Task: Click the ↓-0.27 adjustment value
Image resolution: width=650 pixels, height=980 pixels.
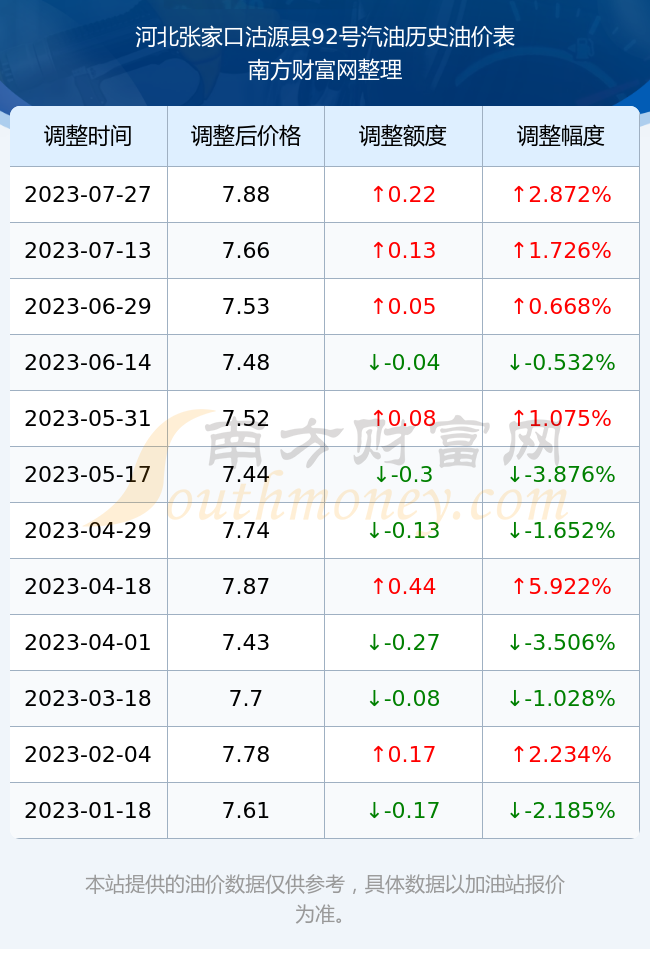Action: coord(403,642)
